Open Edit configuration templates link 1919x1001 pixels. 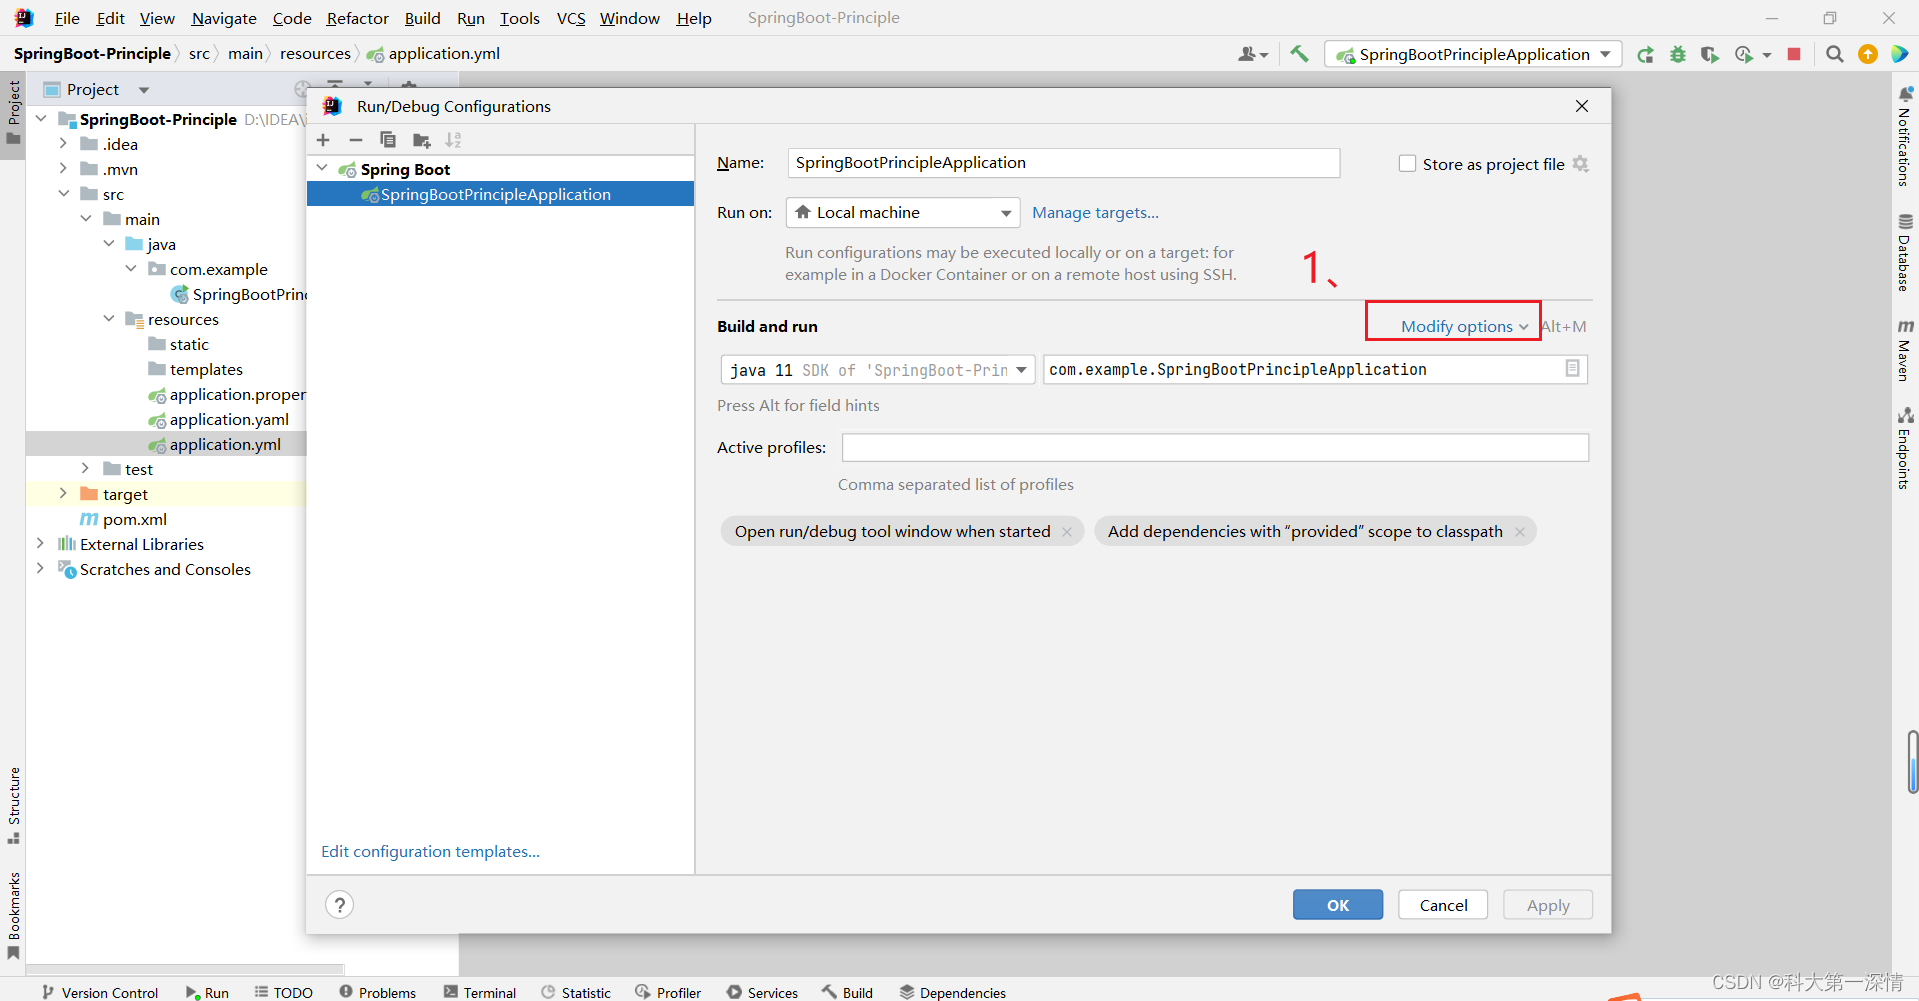430,851
